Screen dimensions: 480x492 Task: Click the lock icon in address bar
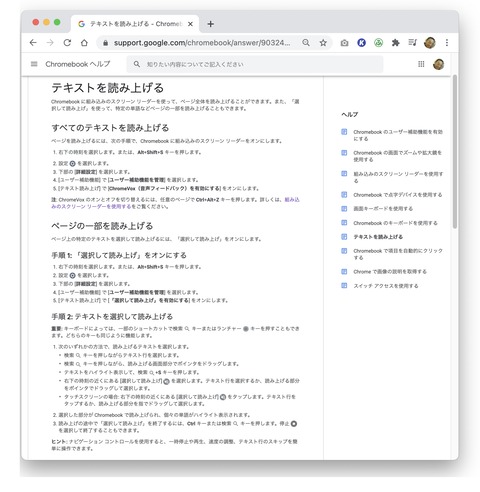pyautogui.click(x=105, y=43)
